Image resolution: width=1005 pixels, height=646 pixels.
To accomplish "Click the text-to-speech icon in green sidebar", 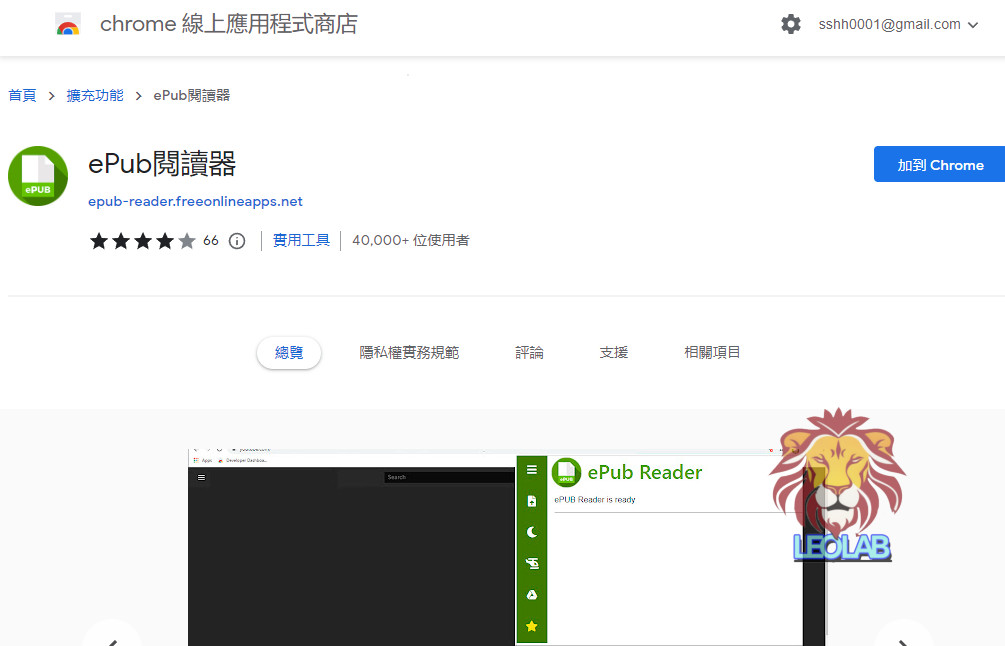I will [x=531, y=564].
